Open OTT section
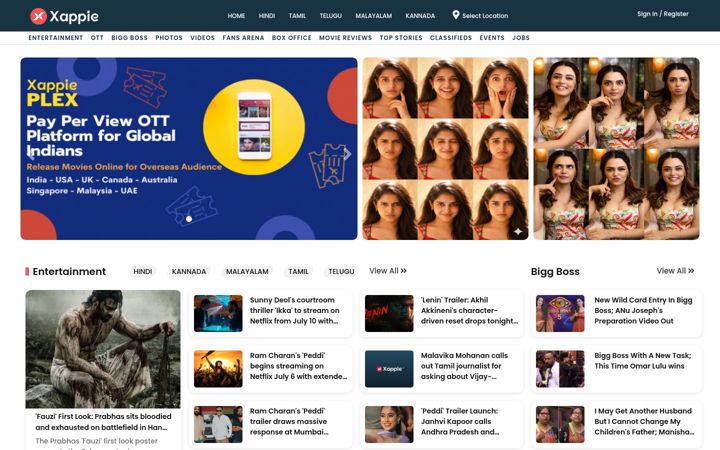 97,38
